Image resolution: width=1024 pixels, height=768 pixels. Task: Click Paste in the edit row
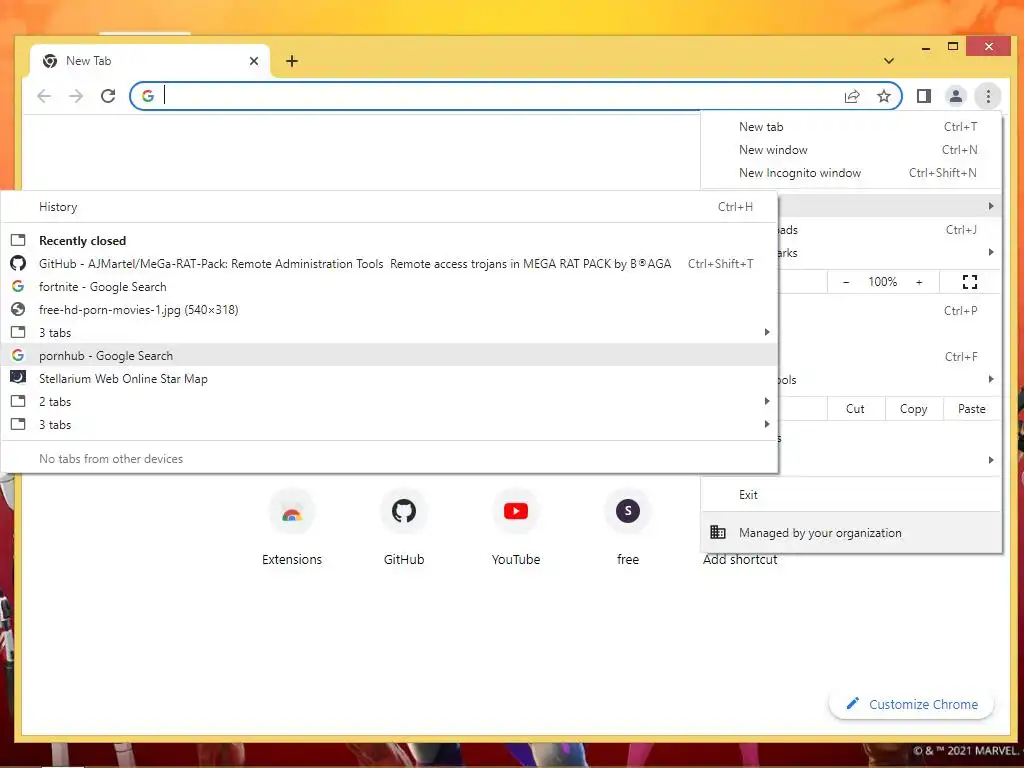pos(972,409)
